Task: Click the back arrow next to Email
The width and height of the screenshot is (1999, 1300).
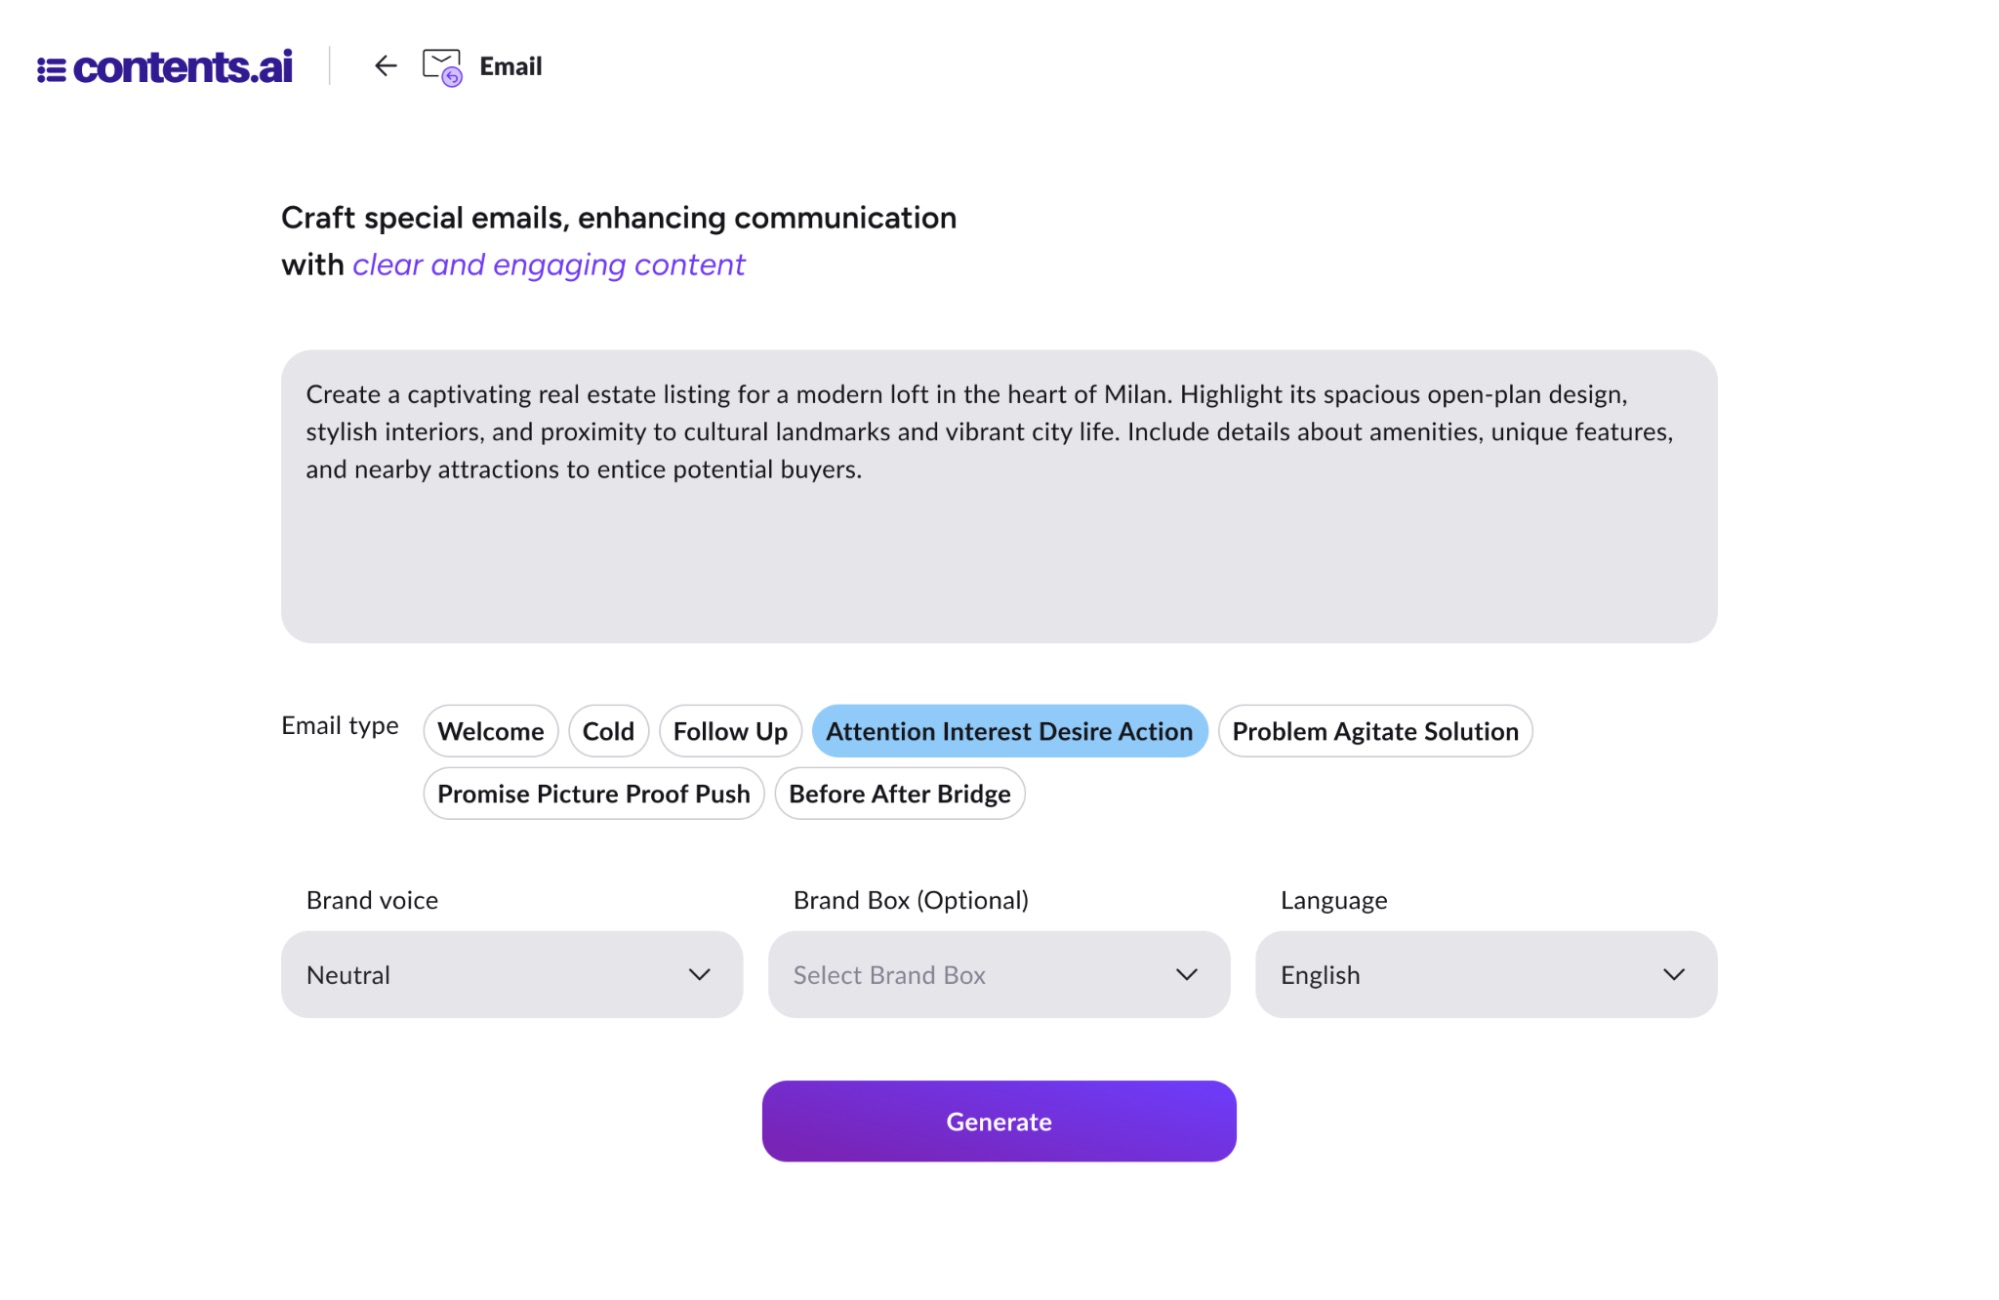Action: click(385, 66)
